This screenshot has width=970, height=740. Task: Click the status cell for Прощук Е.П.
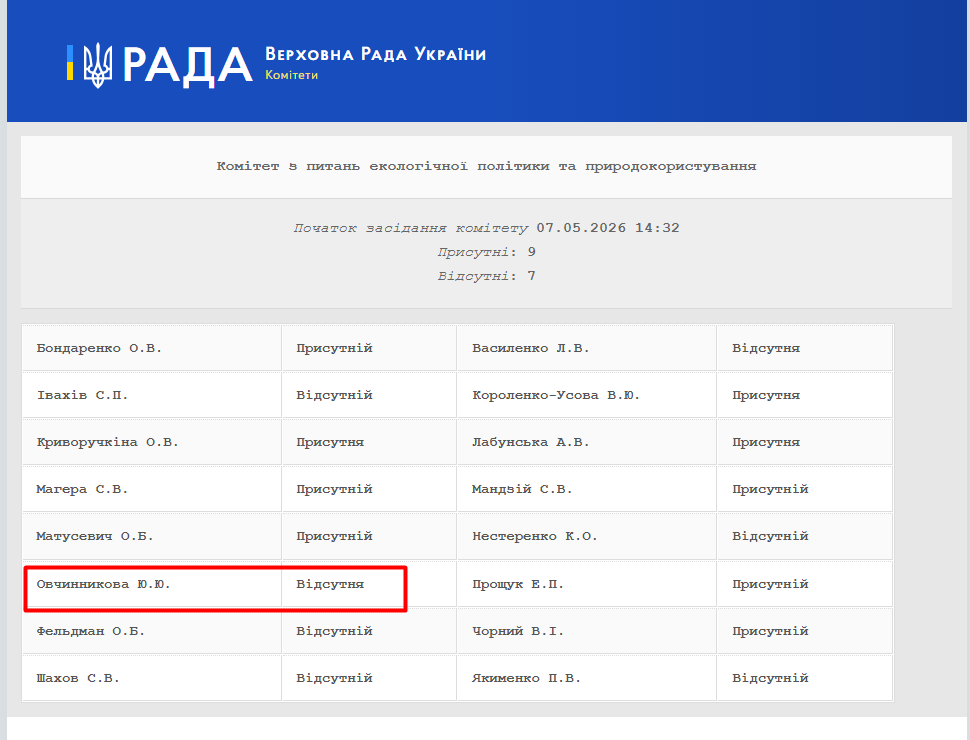805,584
